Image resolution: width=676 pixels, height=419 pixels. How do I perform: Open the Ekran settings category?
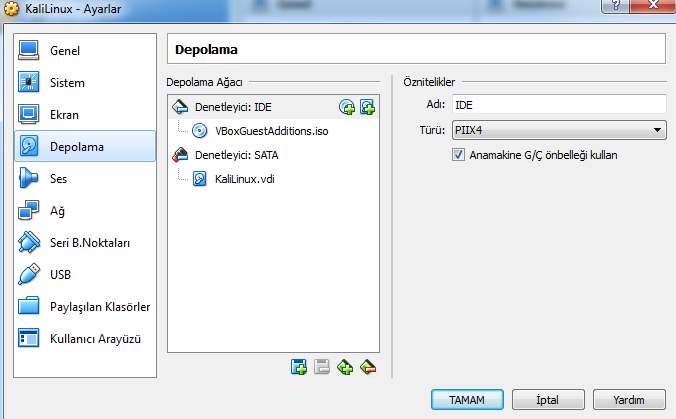(85, 115)
